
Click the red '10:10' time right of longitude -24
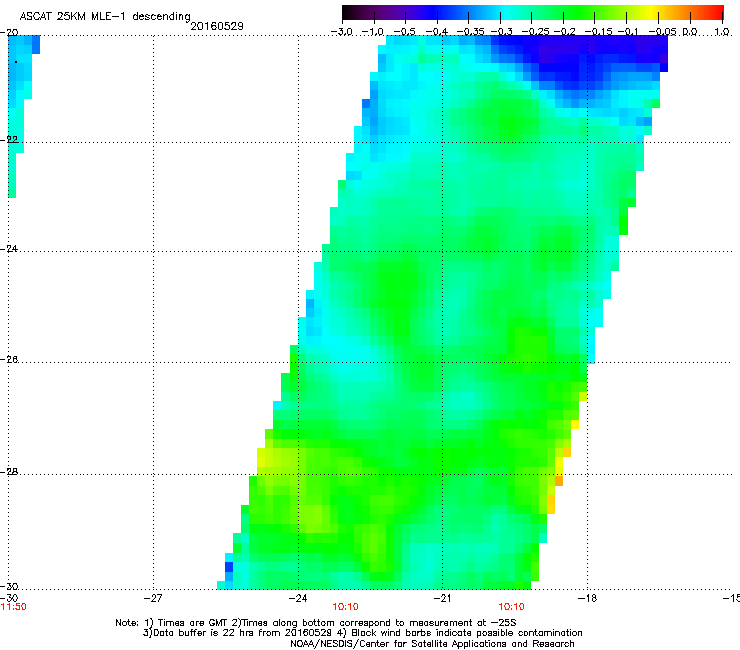click(x=345, y=607)
